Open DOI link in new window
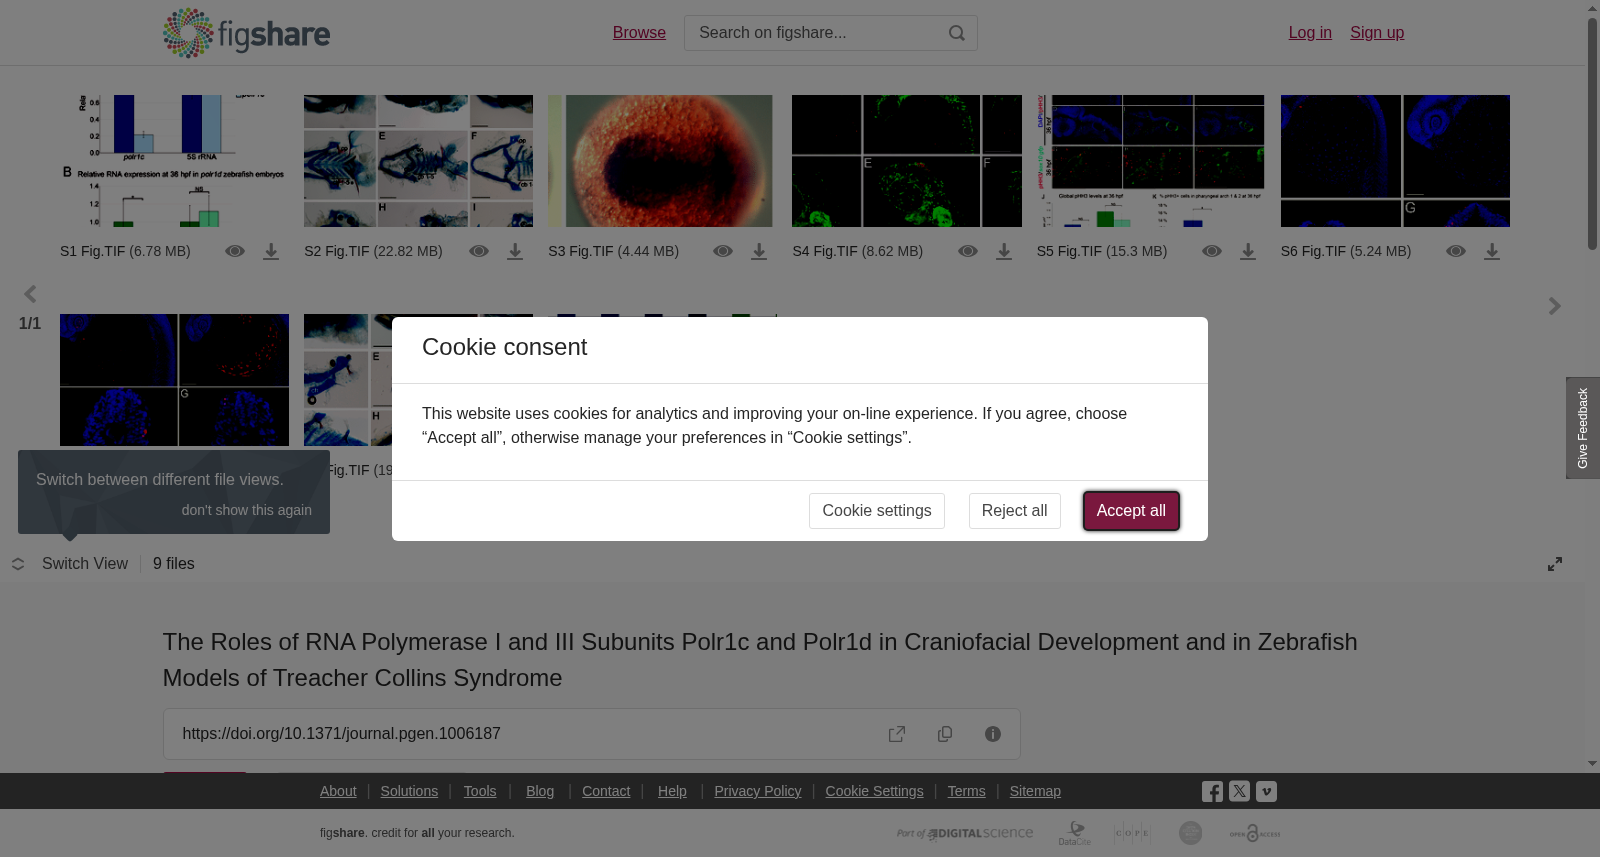Image resolution: width=1600 pixels, height=857 pixels. (x=897, y=734)
